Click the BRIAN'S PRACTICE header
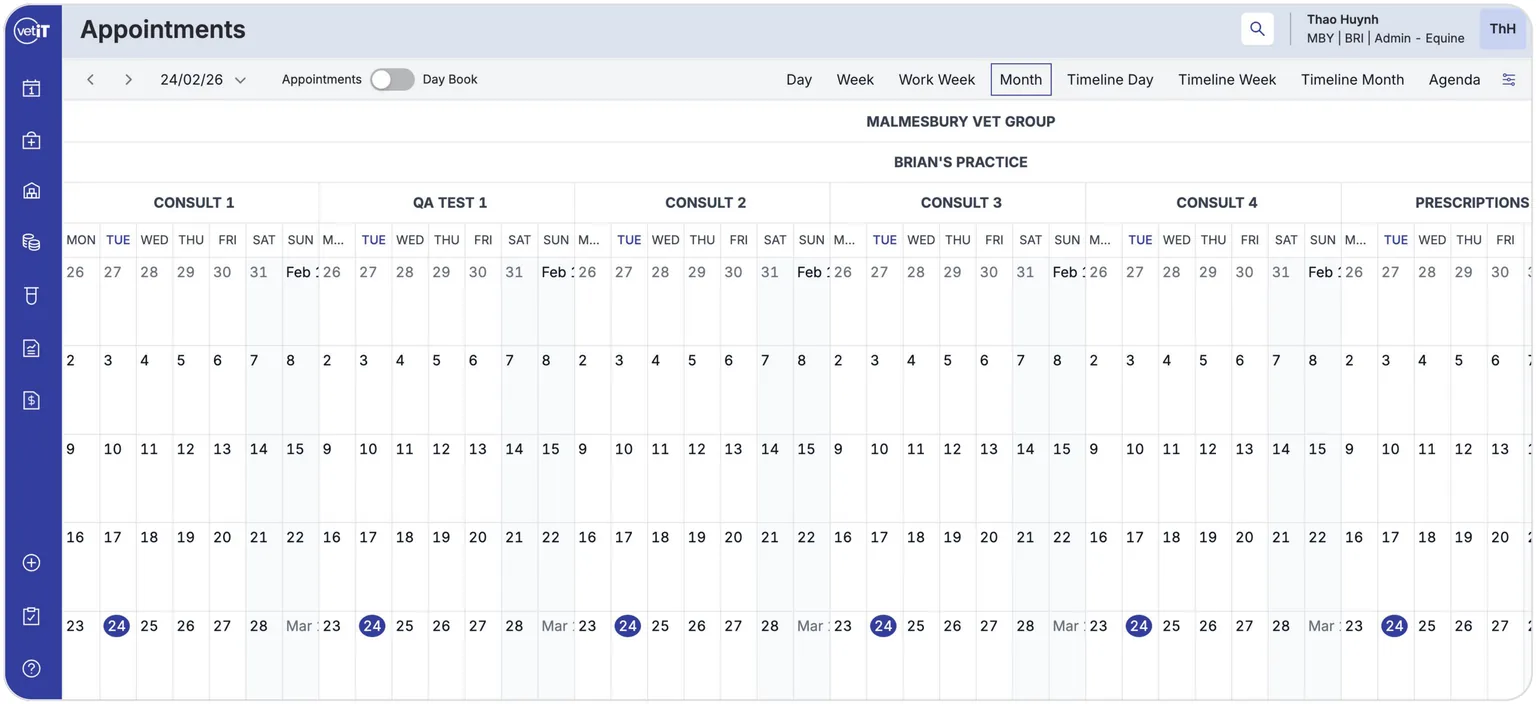 click(x=960, y=162)
